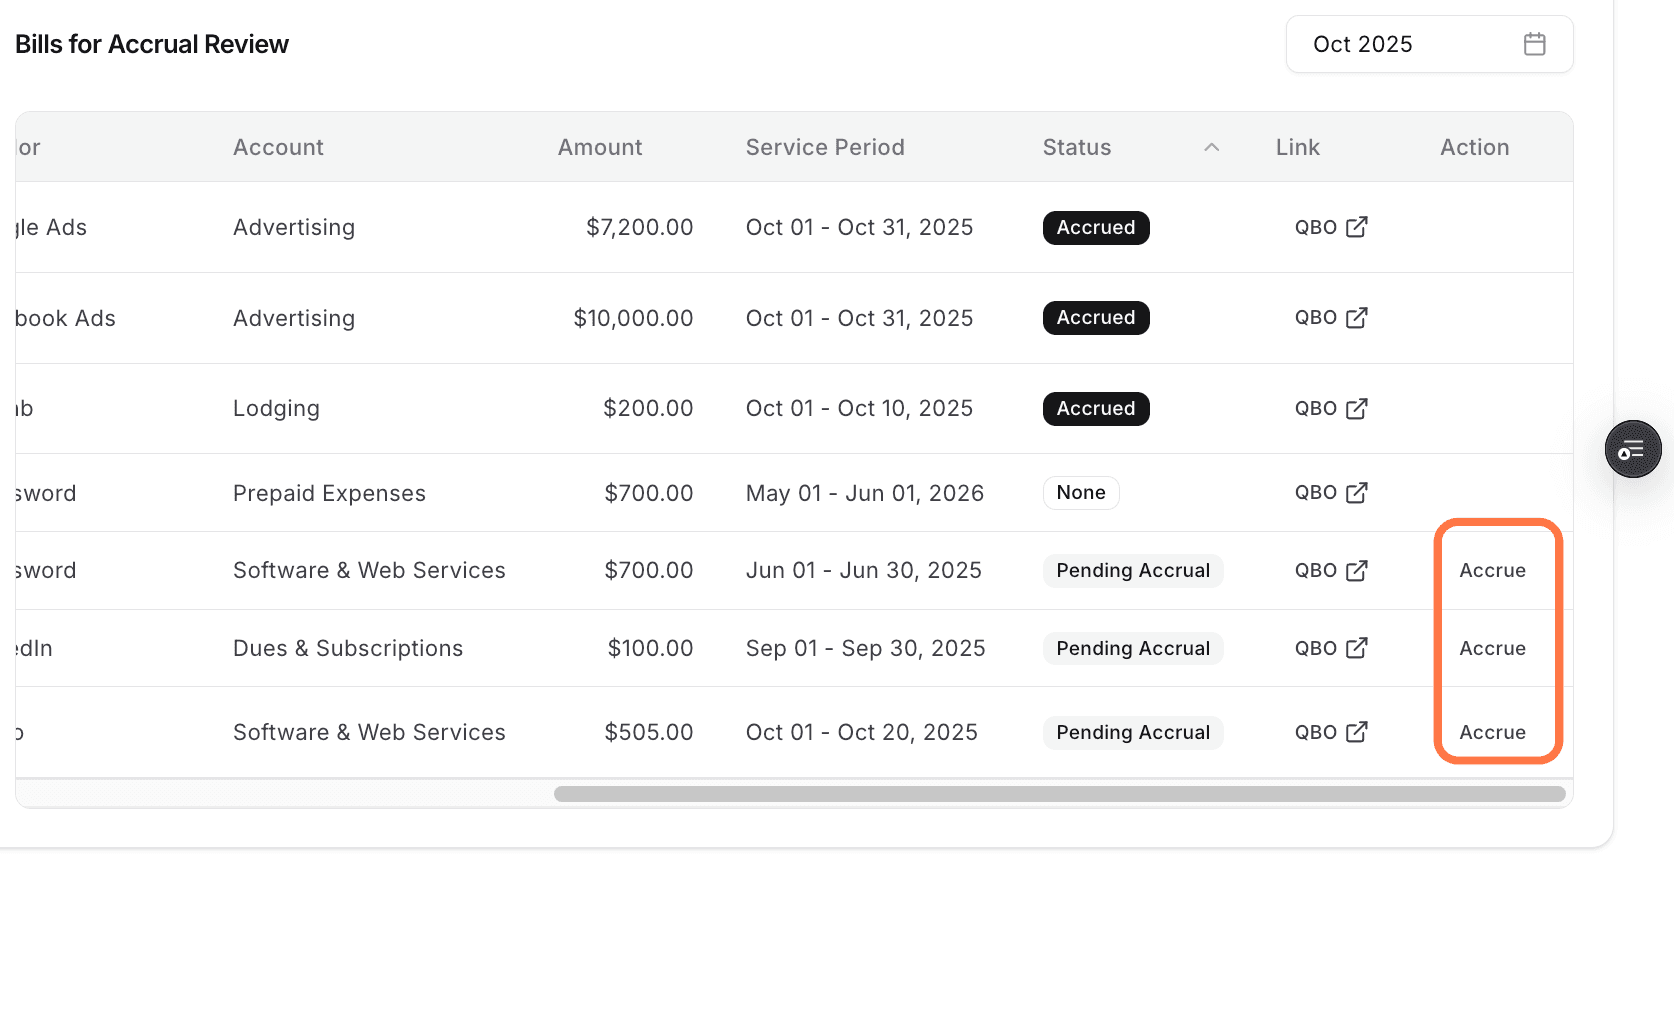Screen dimensions: 1674x1017
Task: Open the QBO link for the Google Ads bill
Action: point(1331,227)
